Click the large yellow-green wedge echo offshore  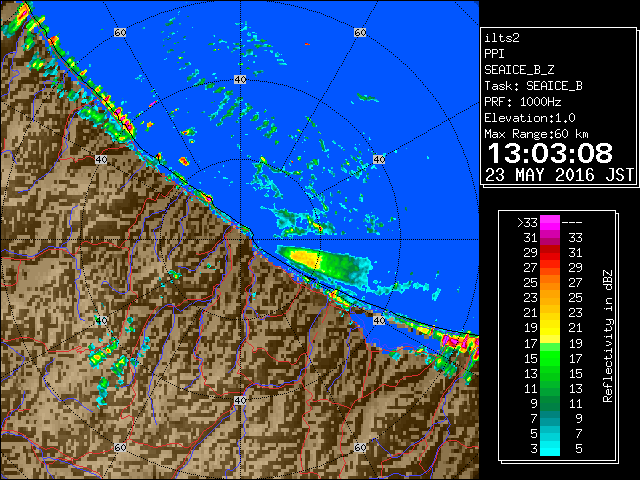tap(322, 264)
